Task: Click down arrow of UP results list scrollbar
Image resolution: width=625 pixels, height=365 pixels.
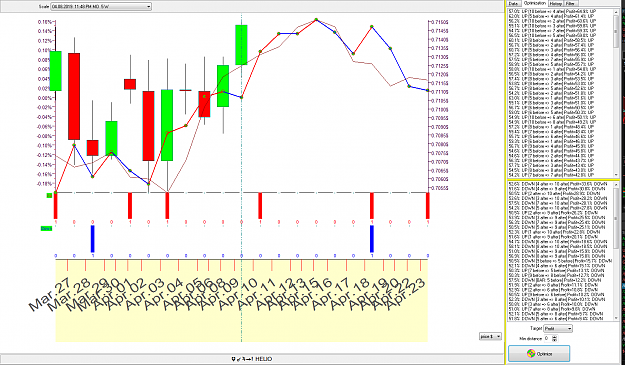Action: [x=617, y=175]
